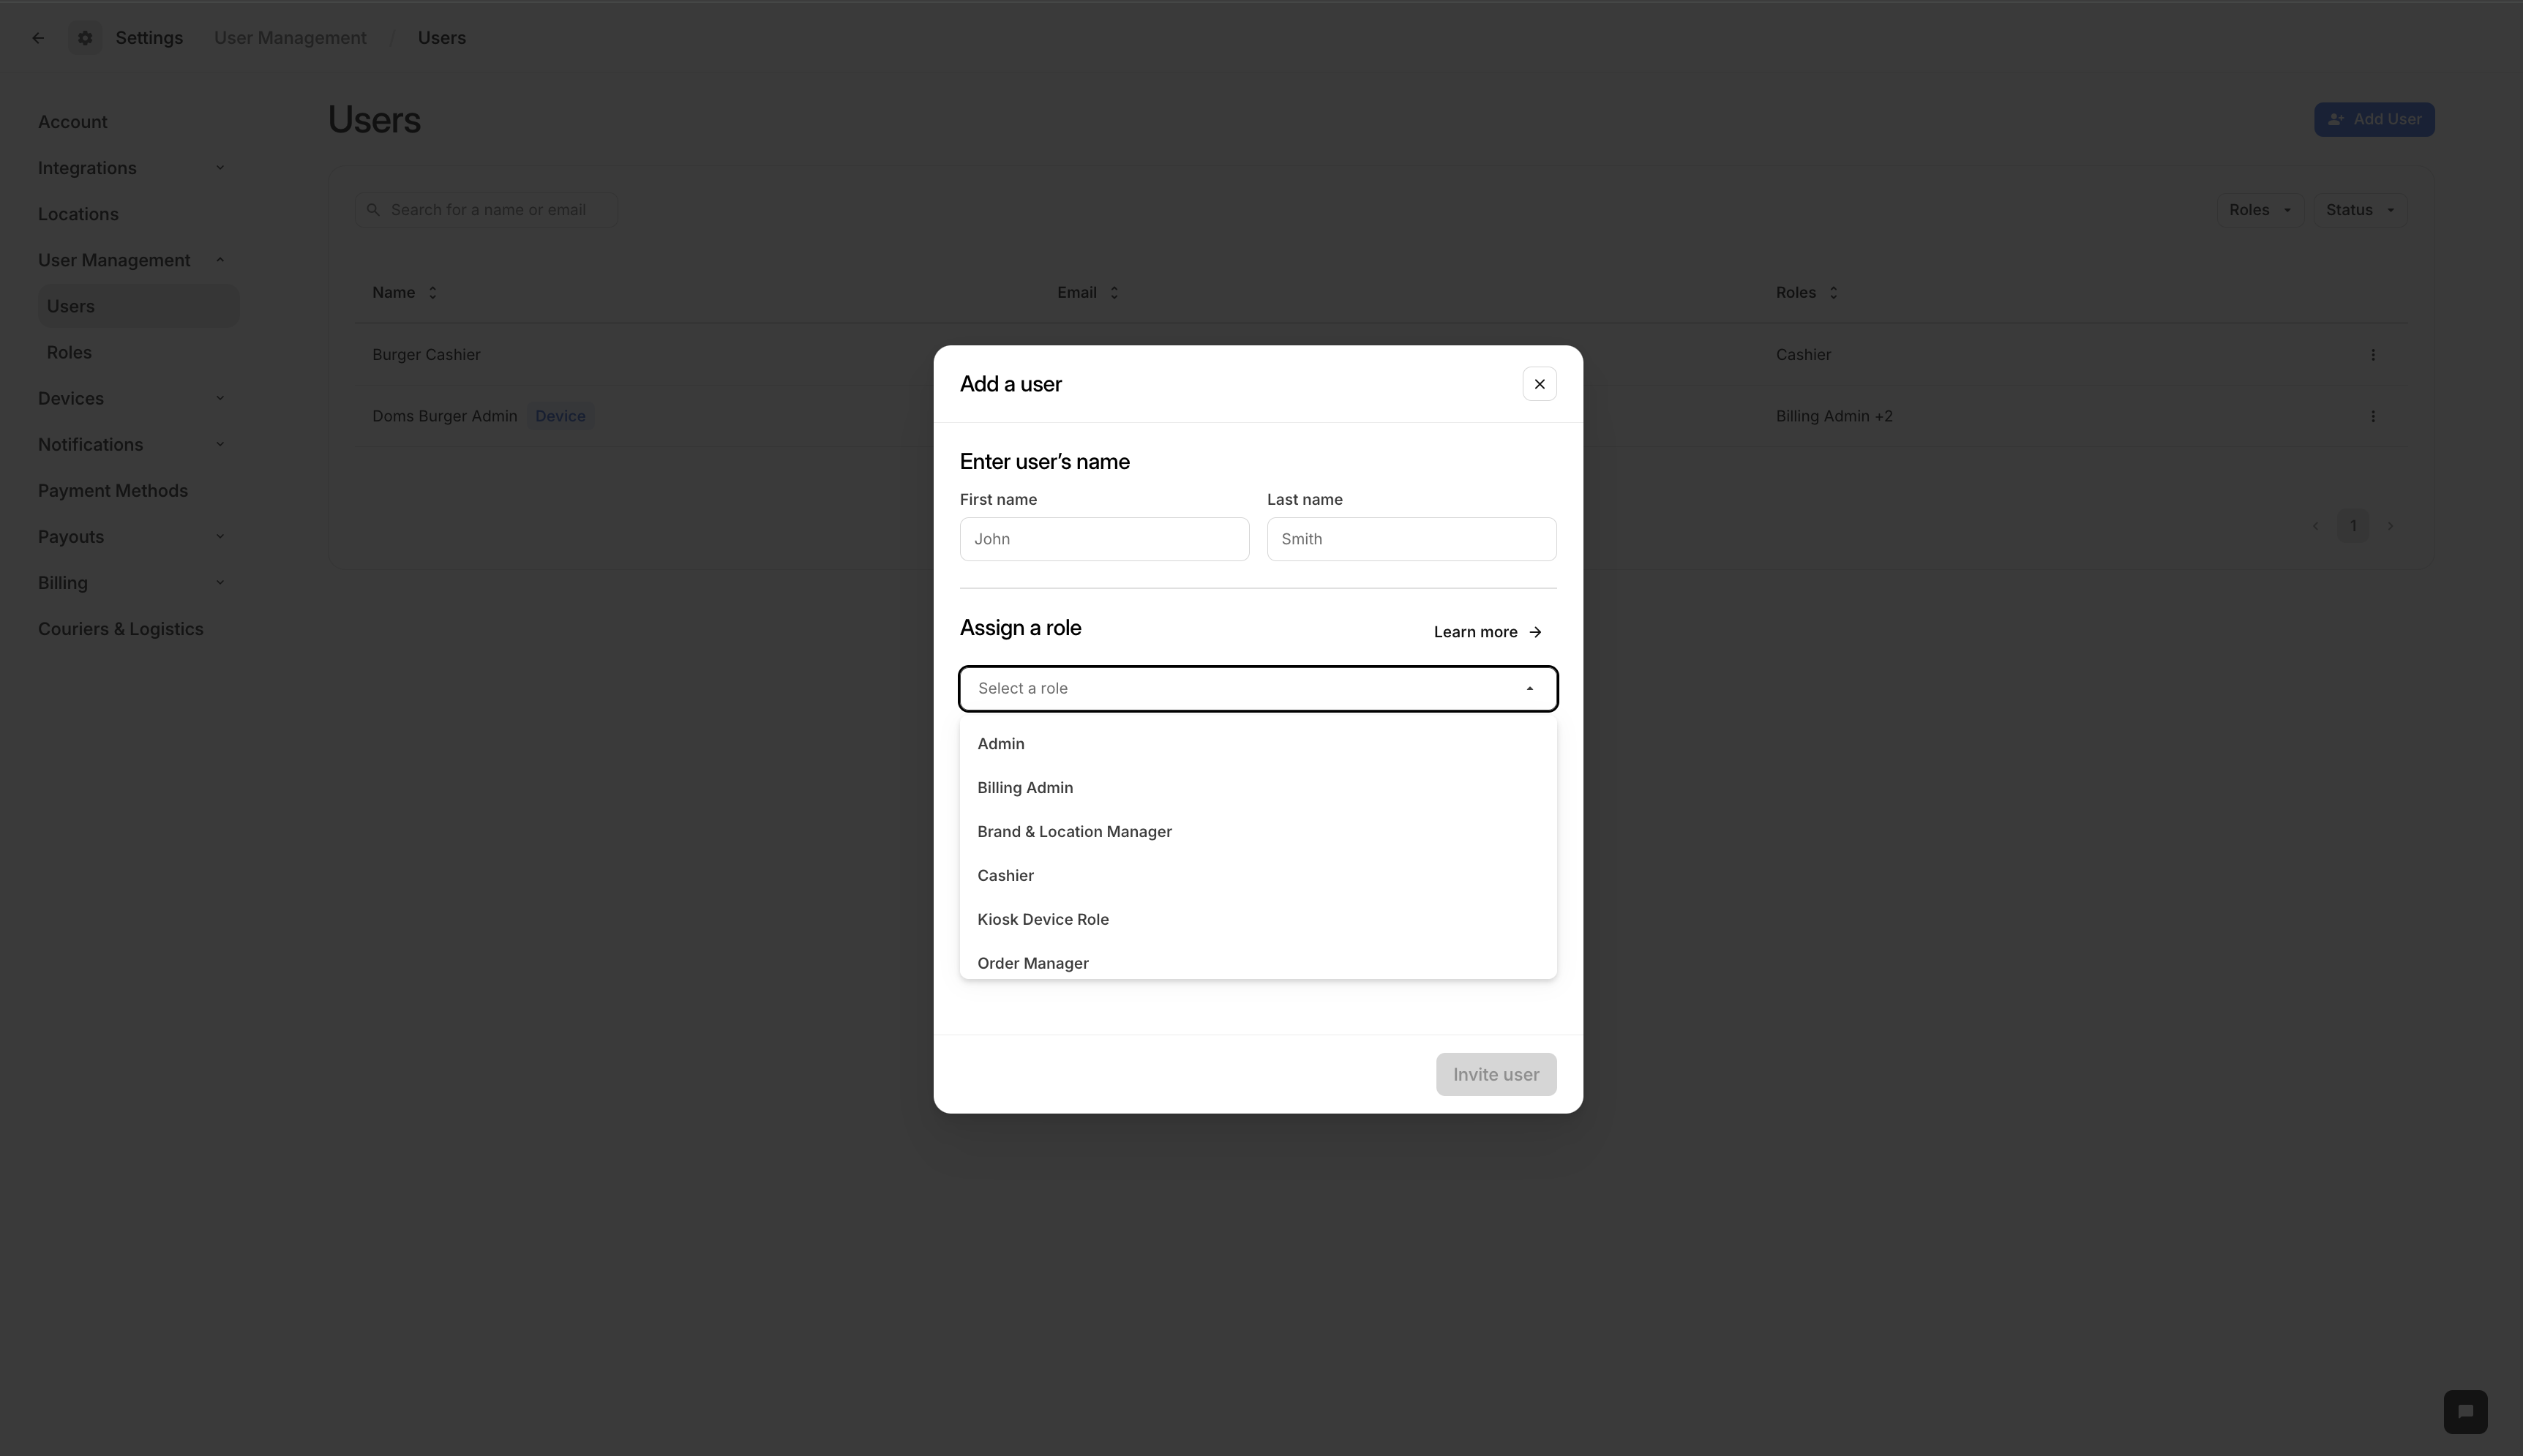The image size is (2523, 1456).
Task: Close the Add a user dialog
Action: pos(1539,384)
